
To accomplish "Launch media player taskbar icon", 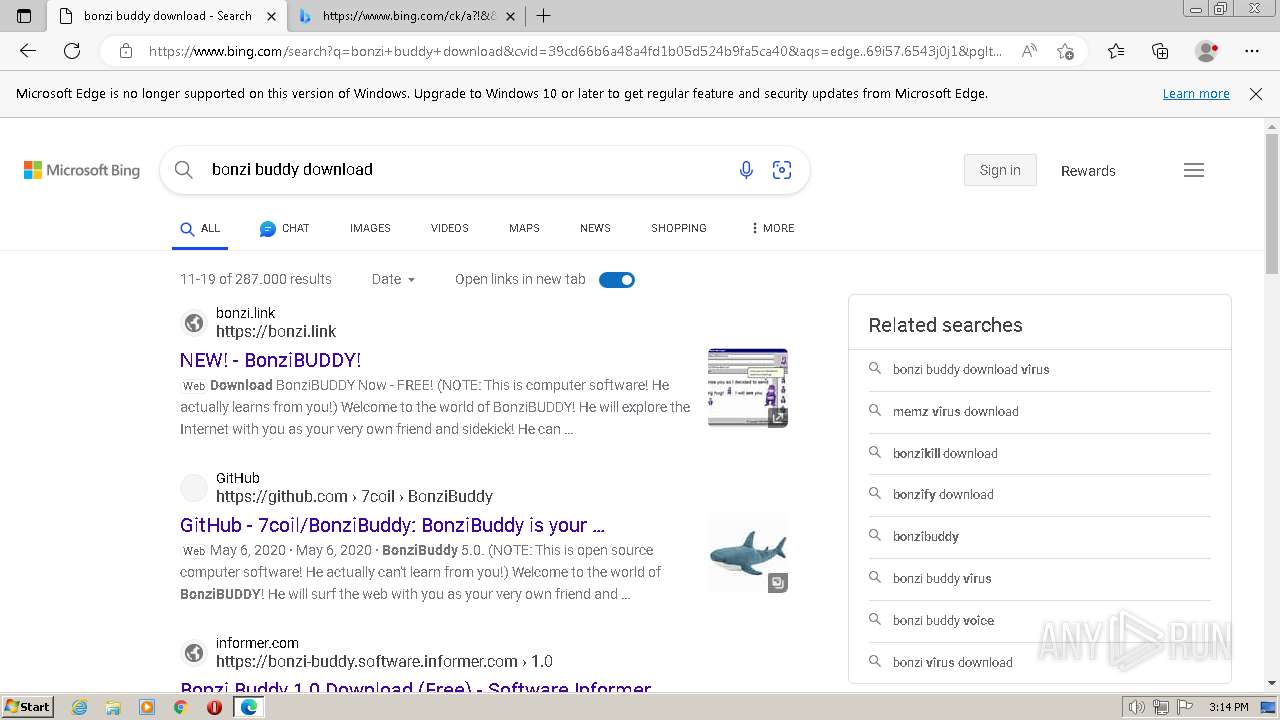I will tap(147, 707).
